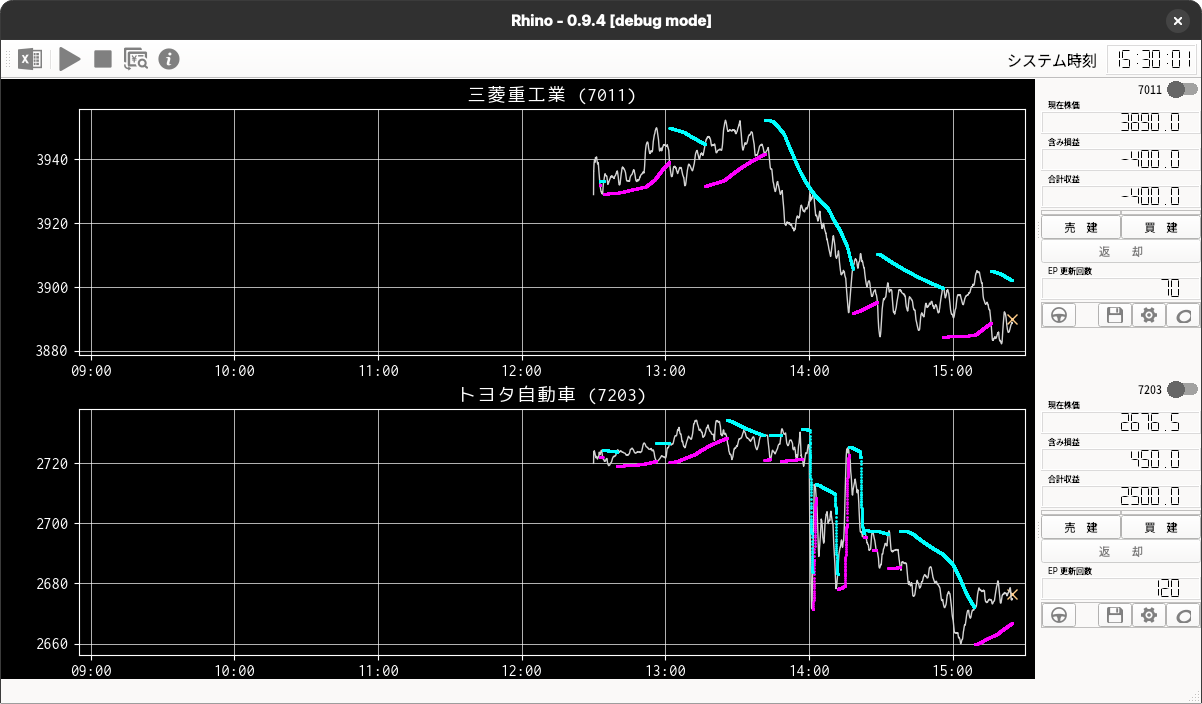Click 買建 button for 7011

(1160, 227)
